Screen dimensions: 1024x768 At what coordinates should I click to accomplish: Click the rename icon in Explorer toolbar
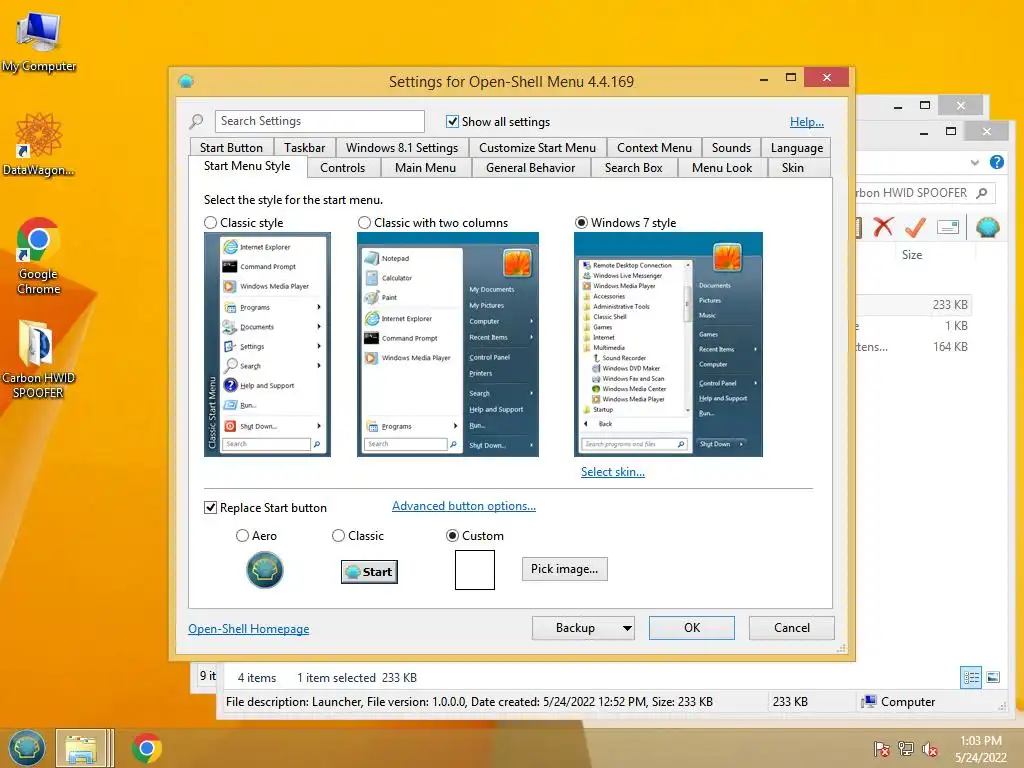948,227
